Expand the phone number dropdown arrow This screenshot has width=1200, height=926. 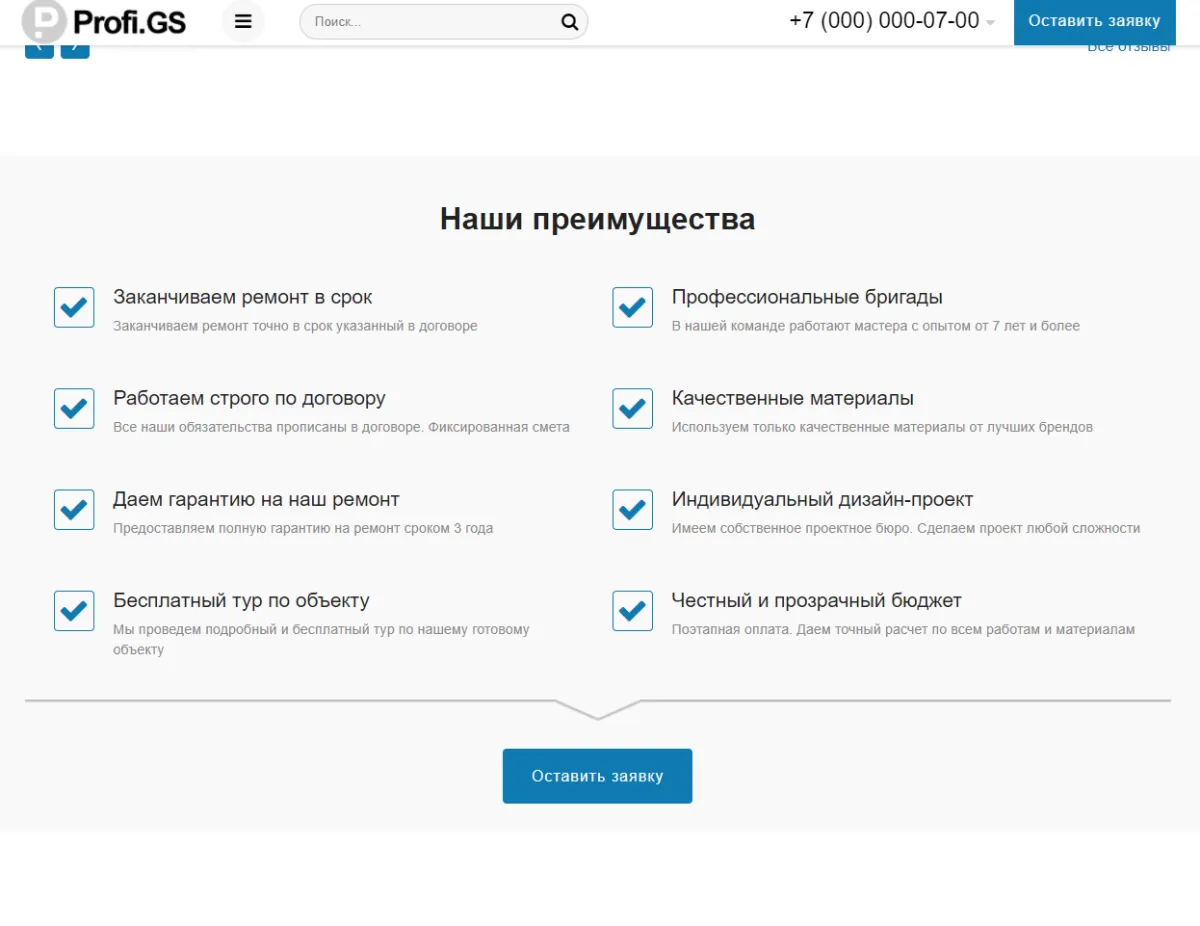[x=990, y=24]
